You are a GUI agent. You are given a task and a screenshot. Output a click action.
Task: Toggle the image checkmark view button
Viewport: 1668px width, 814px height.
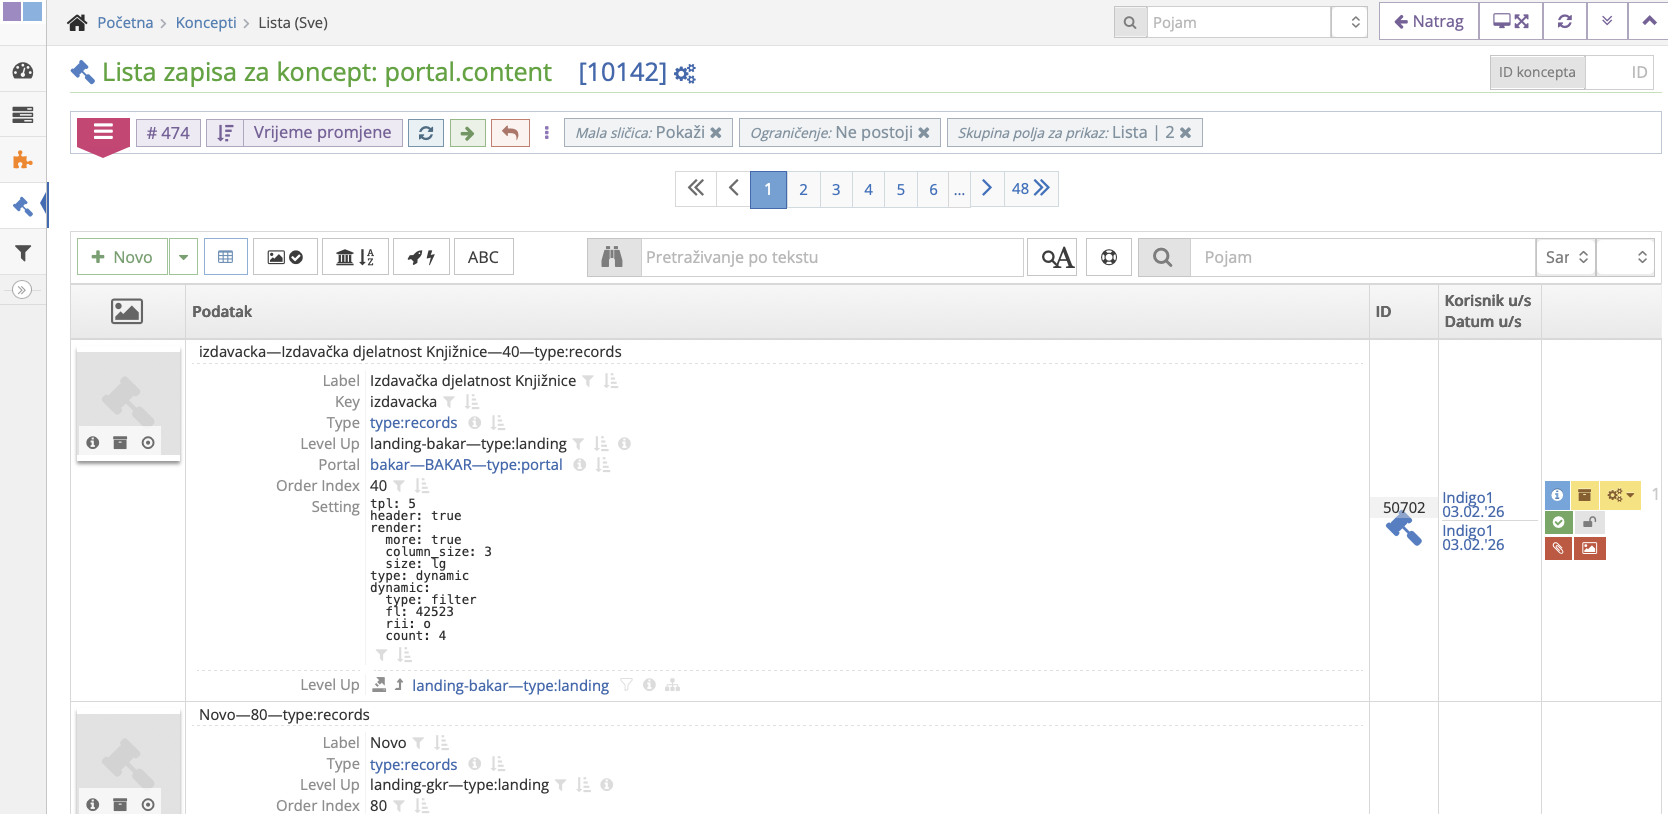coord(285,257)
